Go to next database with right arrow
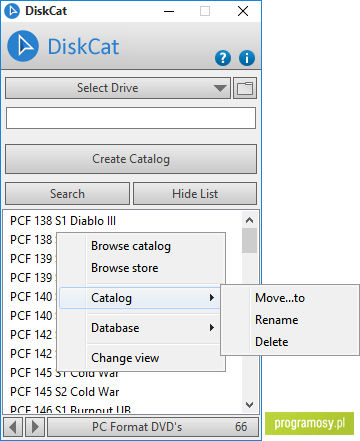 (35, 427)
